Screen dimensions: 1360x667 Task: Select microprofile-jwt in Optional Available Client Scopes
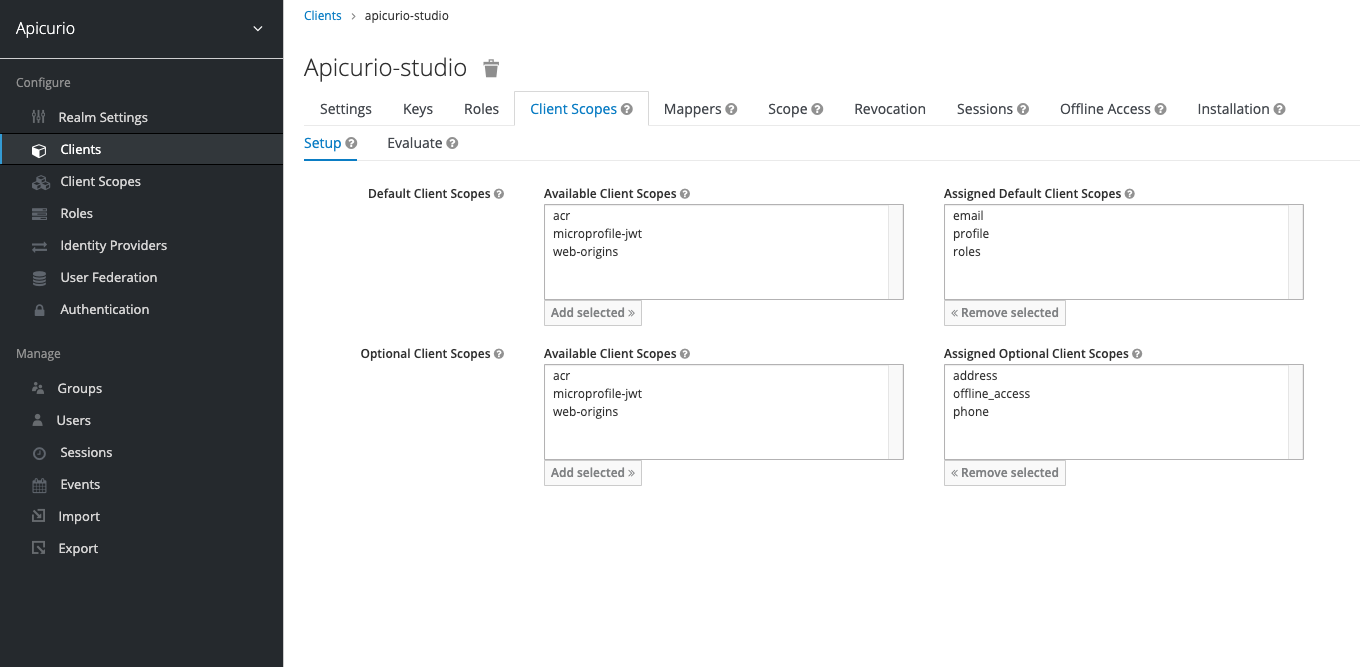(716, 394)
